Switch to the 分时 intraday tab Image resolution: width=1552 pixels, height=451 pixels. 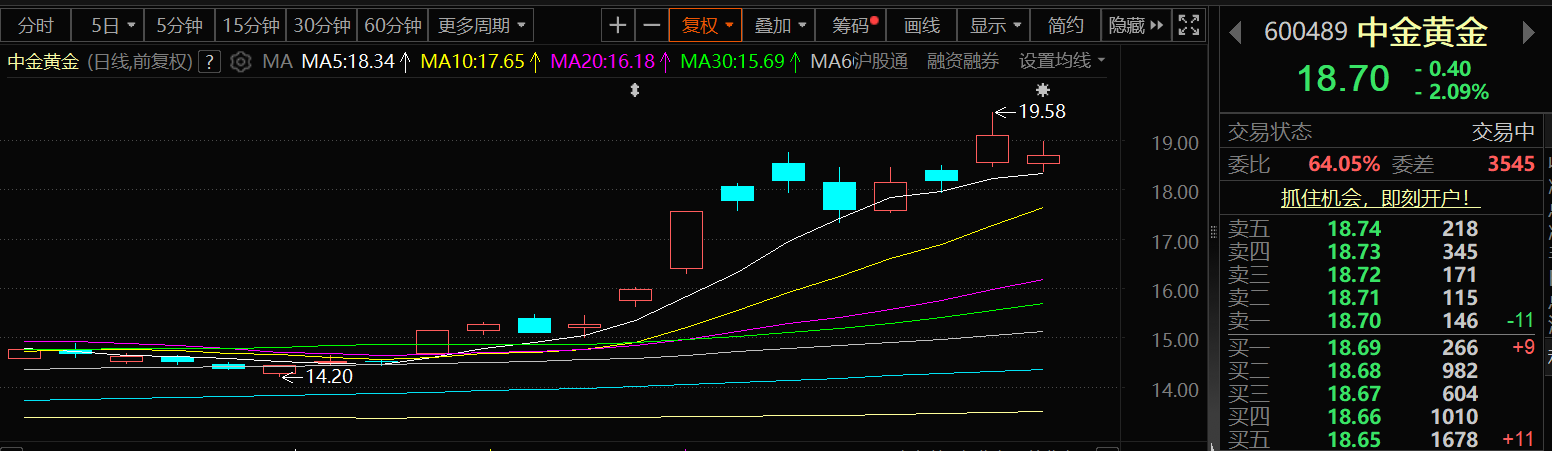click(x=35, y=25)
